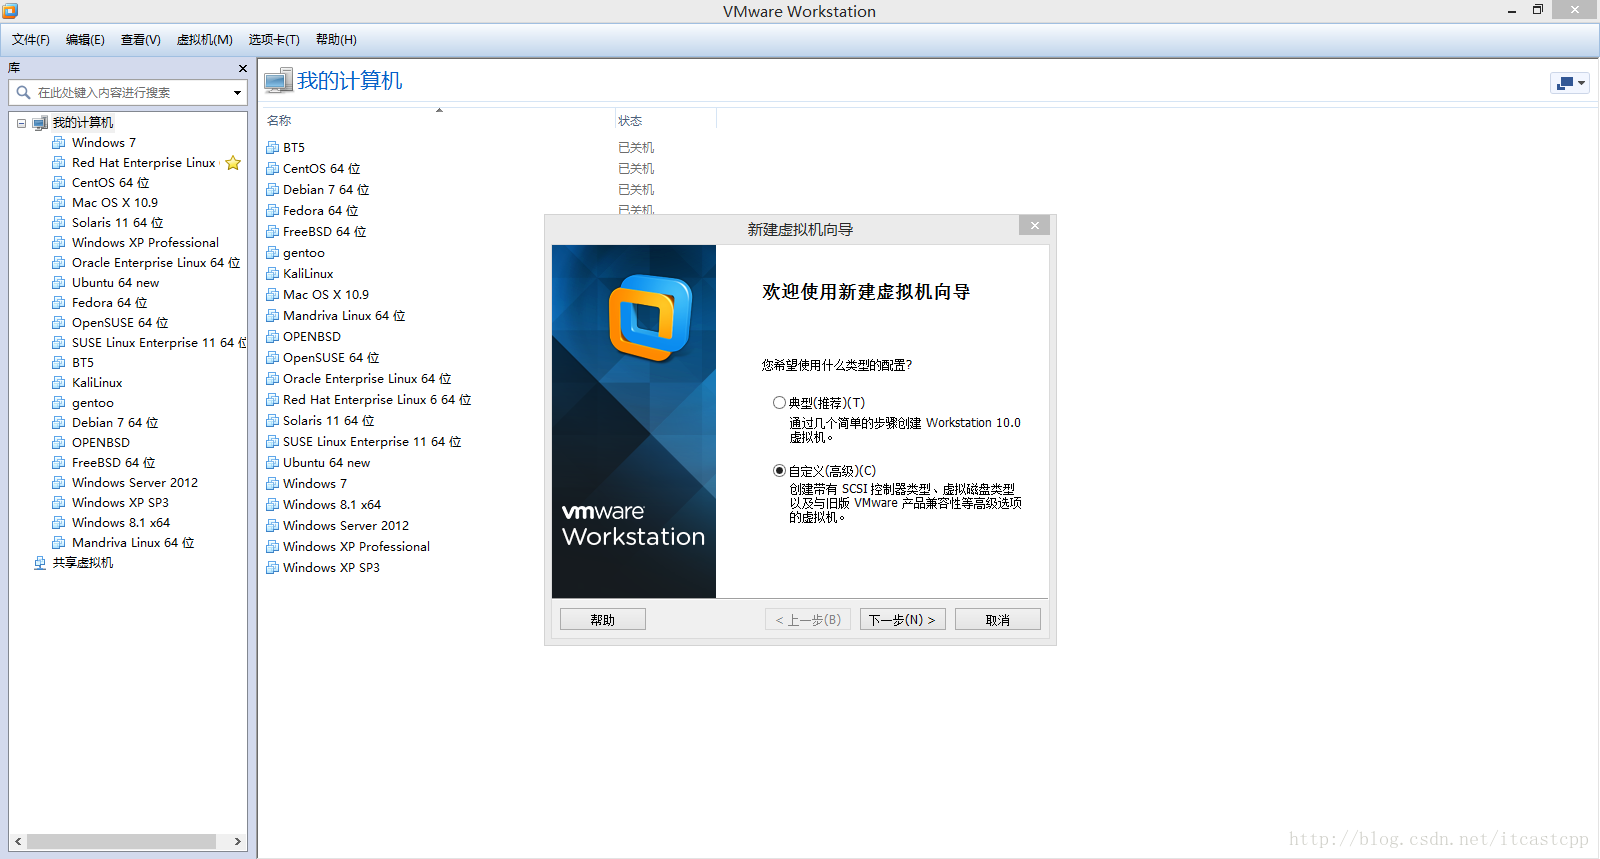Click the Back (上一步) button in wizard

tap(808, 620)
